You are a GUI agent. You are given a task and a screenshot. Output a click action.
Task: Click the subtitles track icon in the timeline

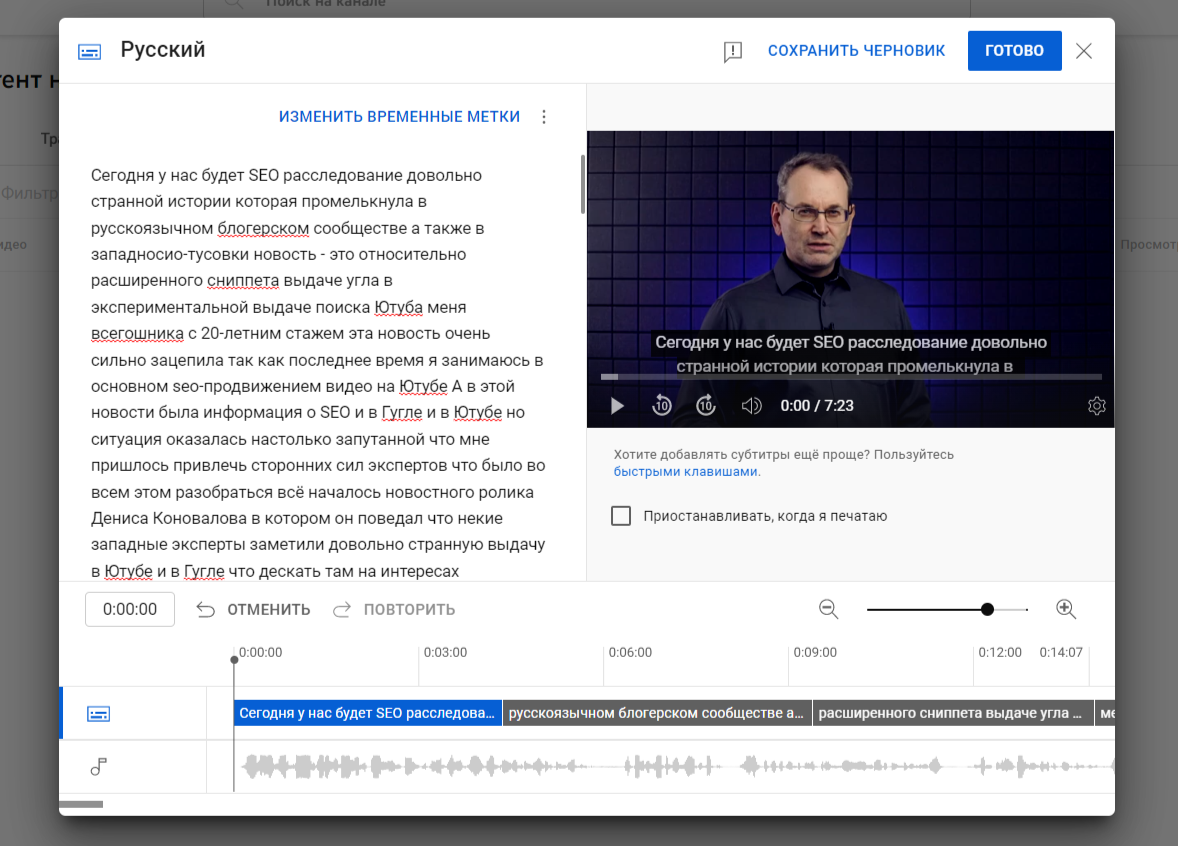click(97, 712)
